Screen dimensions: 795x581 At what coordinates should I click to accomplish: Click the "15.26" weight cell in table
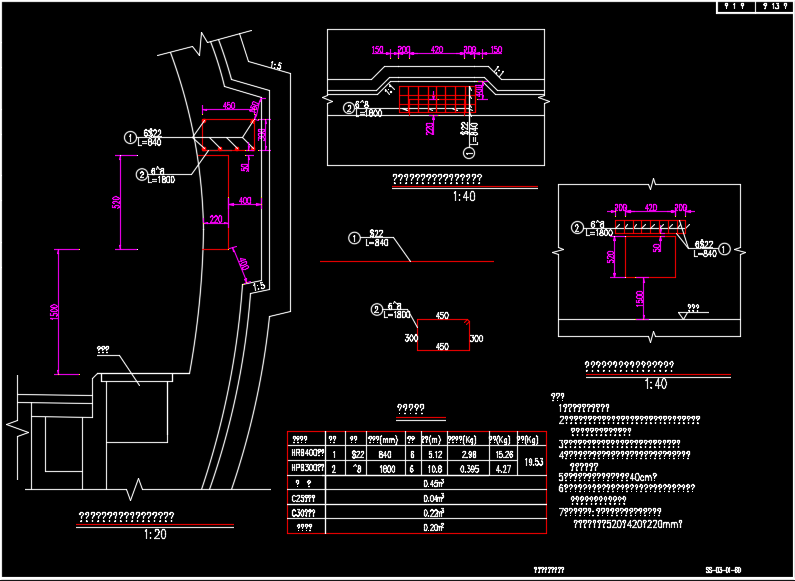tap(504, 455)
